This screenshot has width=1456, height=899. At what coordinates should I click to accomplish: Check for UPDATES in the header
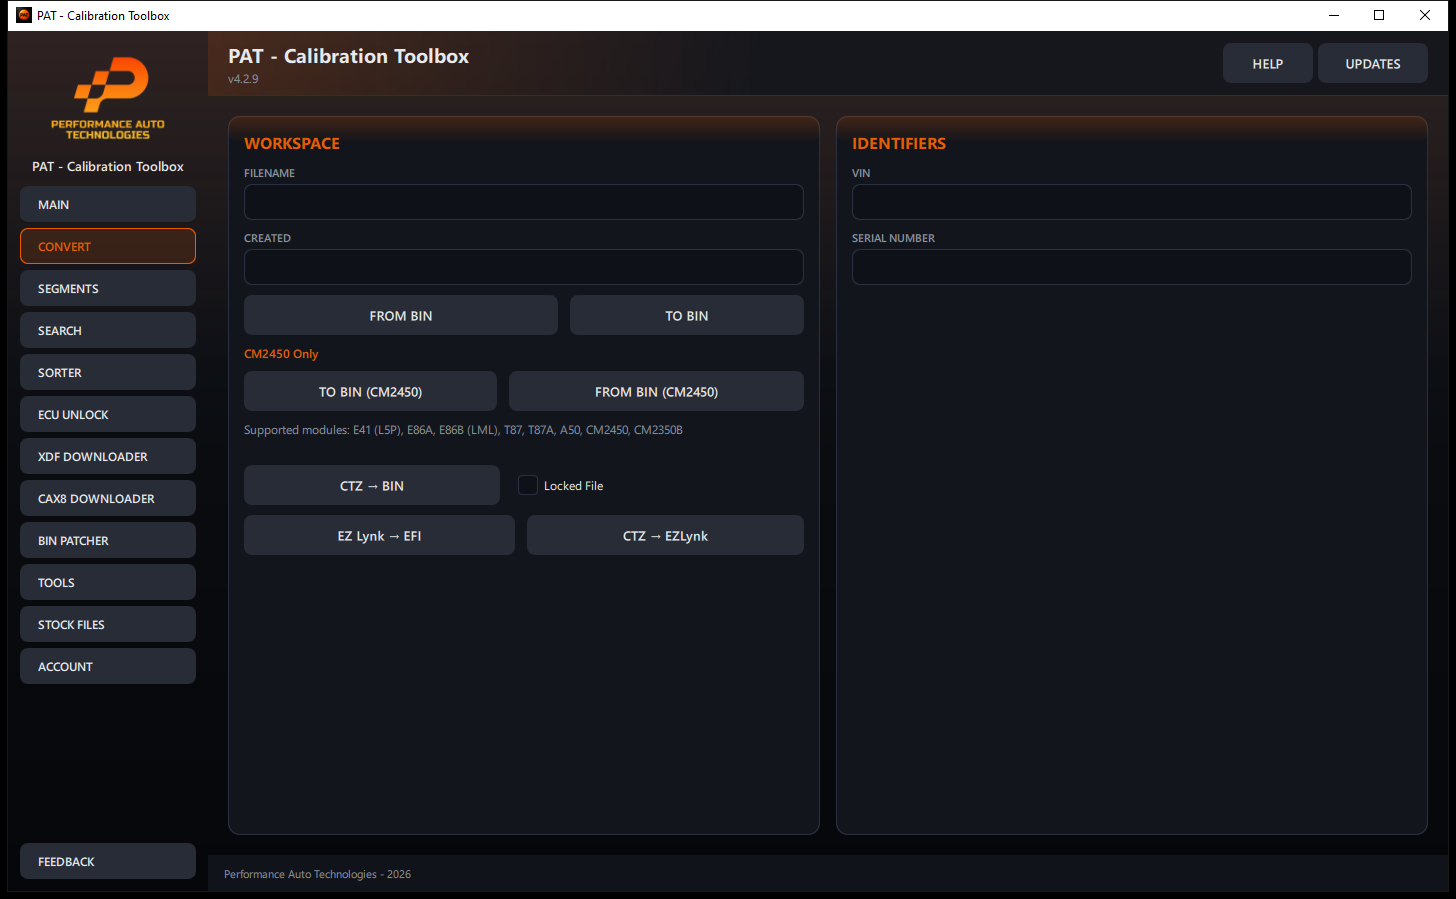pyautogui.click(x=1373, y=63)
